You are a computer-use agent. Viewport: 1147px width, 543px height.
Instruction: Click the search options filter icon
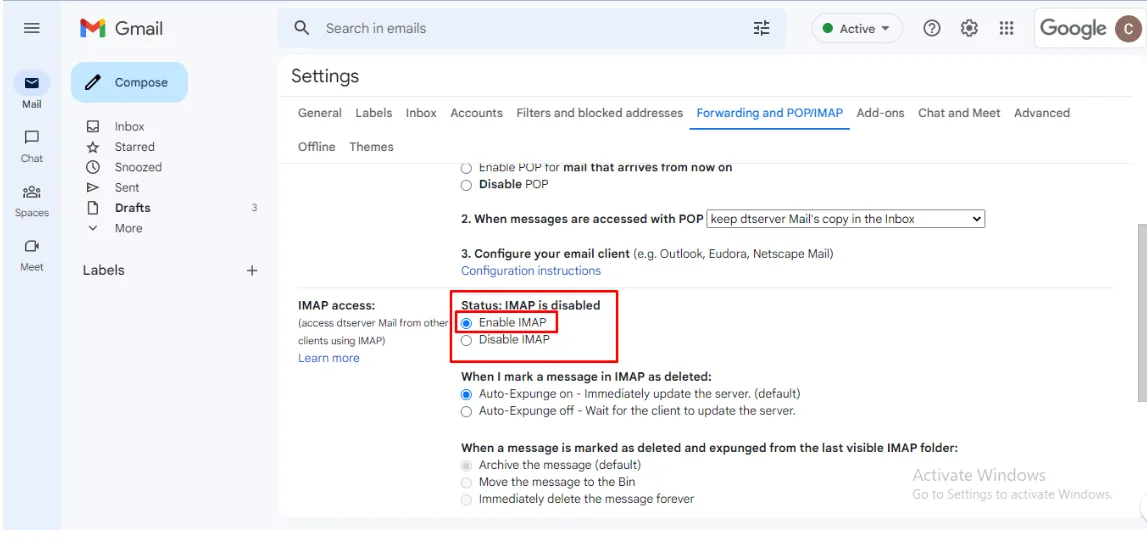coord(762,28)
